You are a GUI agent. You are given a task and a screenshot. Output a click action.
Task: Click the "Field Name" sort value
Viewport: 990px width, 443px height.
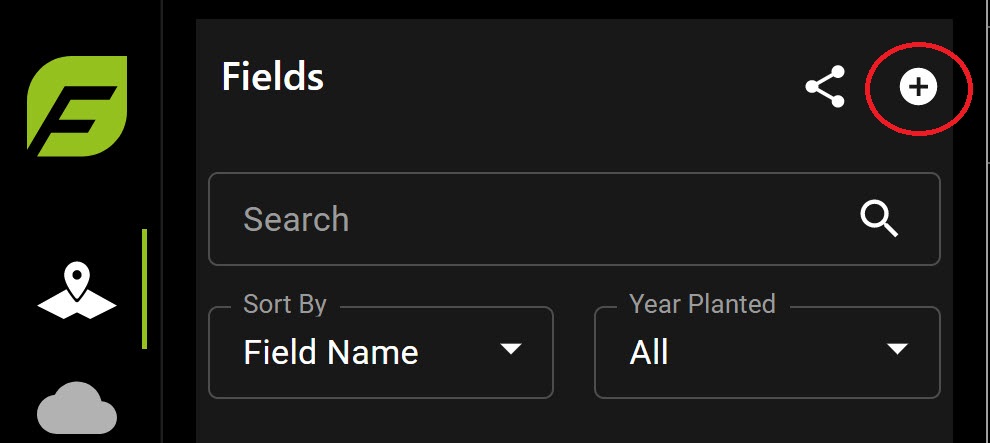coord(331,352)
